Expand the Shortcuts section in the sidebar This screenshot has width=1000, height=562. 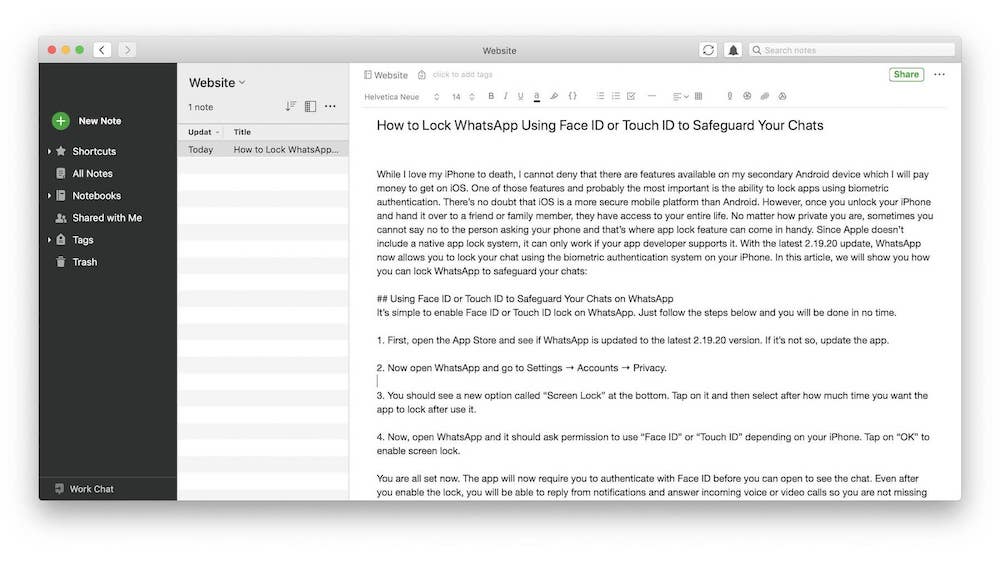click(x=49, y=152)
